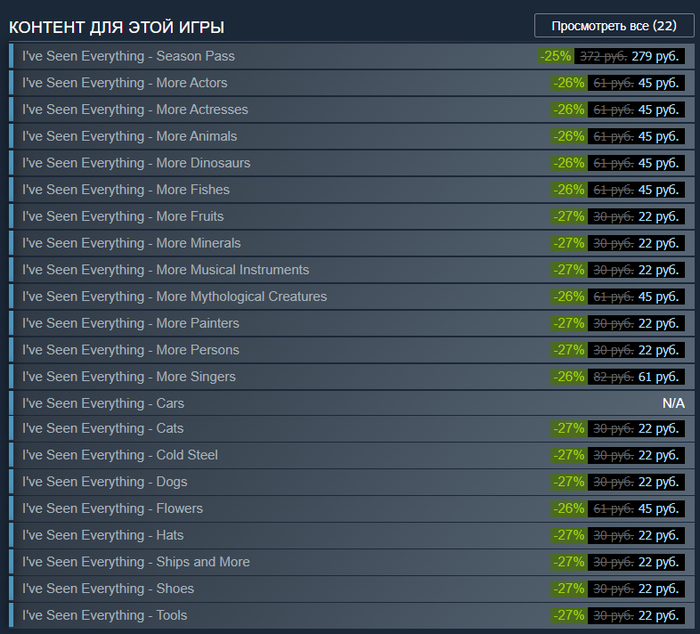The height and width of the screenshot is (634, 700).
Task: Open the Dogs DLC
Action: [351, 482]
